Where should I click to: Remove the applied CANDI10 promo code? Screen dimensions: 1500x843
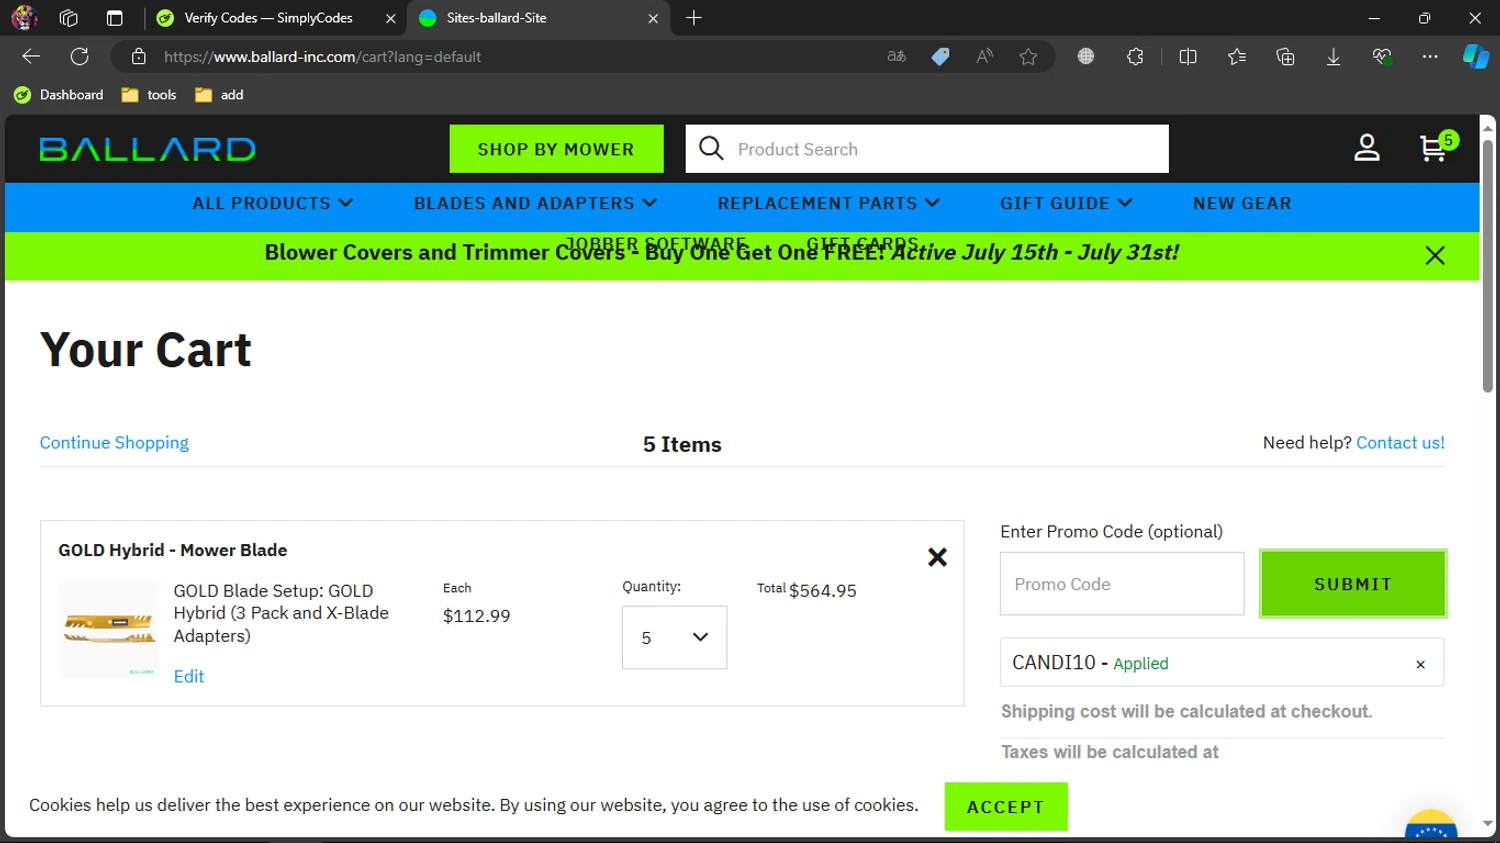click(1420, 664)
